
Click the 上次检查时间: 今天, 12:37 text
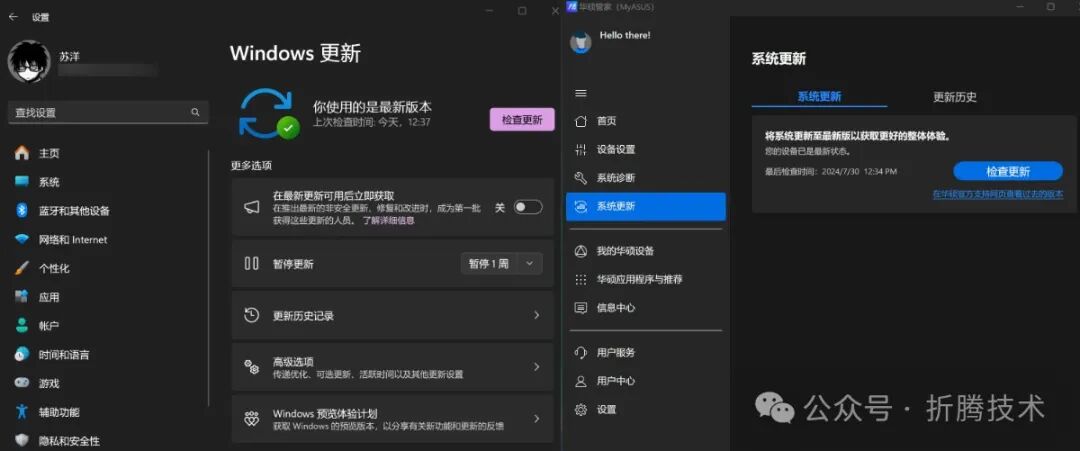coord(371,122)
